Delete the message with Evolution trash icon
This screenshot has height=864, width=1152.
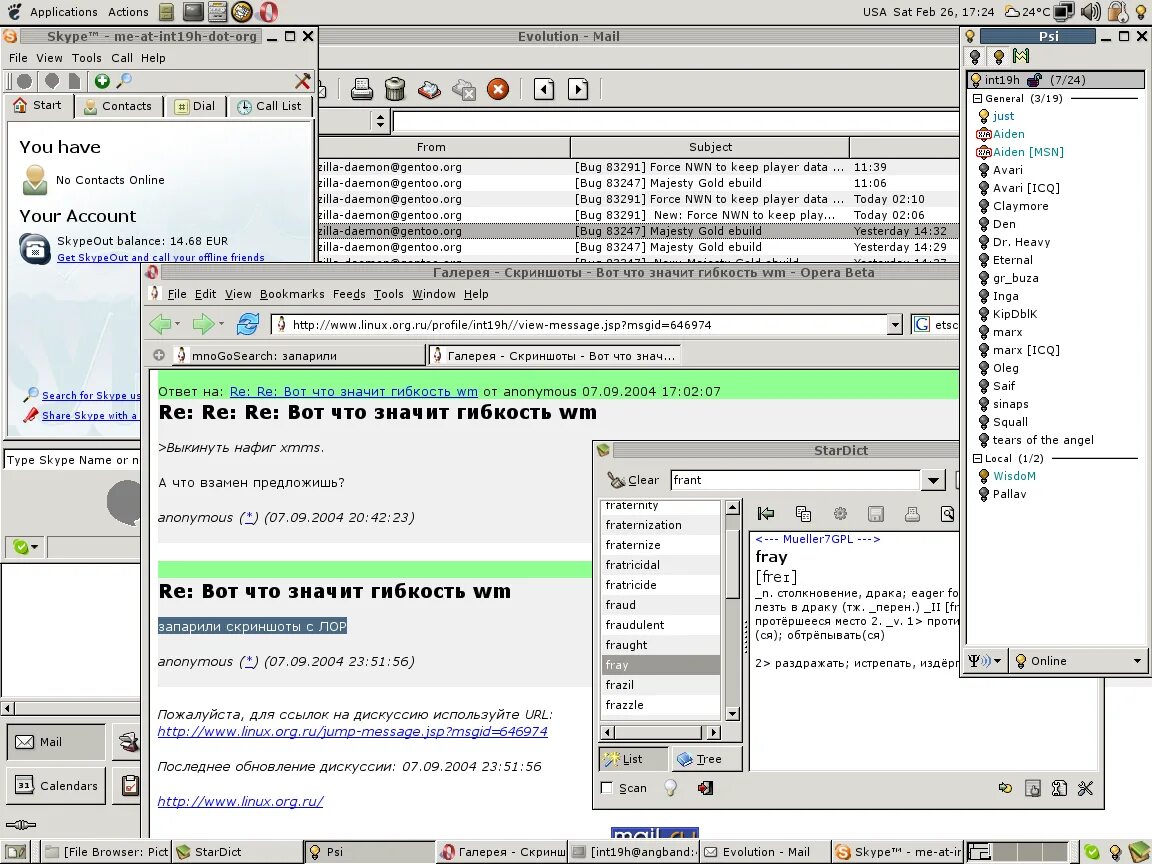(395, 90)
